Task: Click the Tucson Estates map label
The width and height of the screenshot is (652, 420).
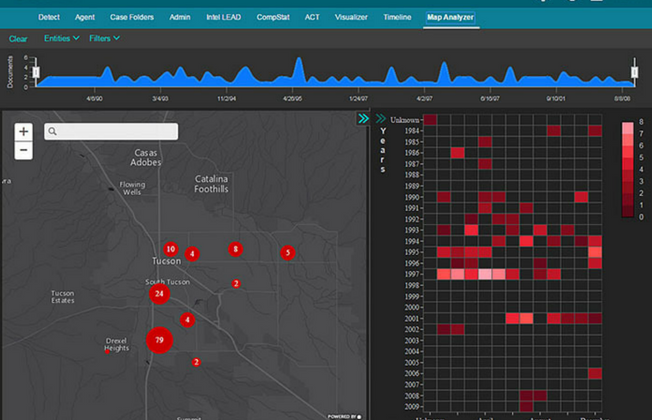Action: pyautogui.click(x=63, y=296)
